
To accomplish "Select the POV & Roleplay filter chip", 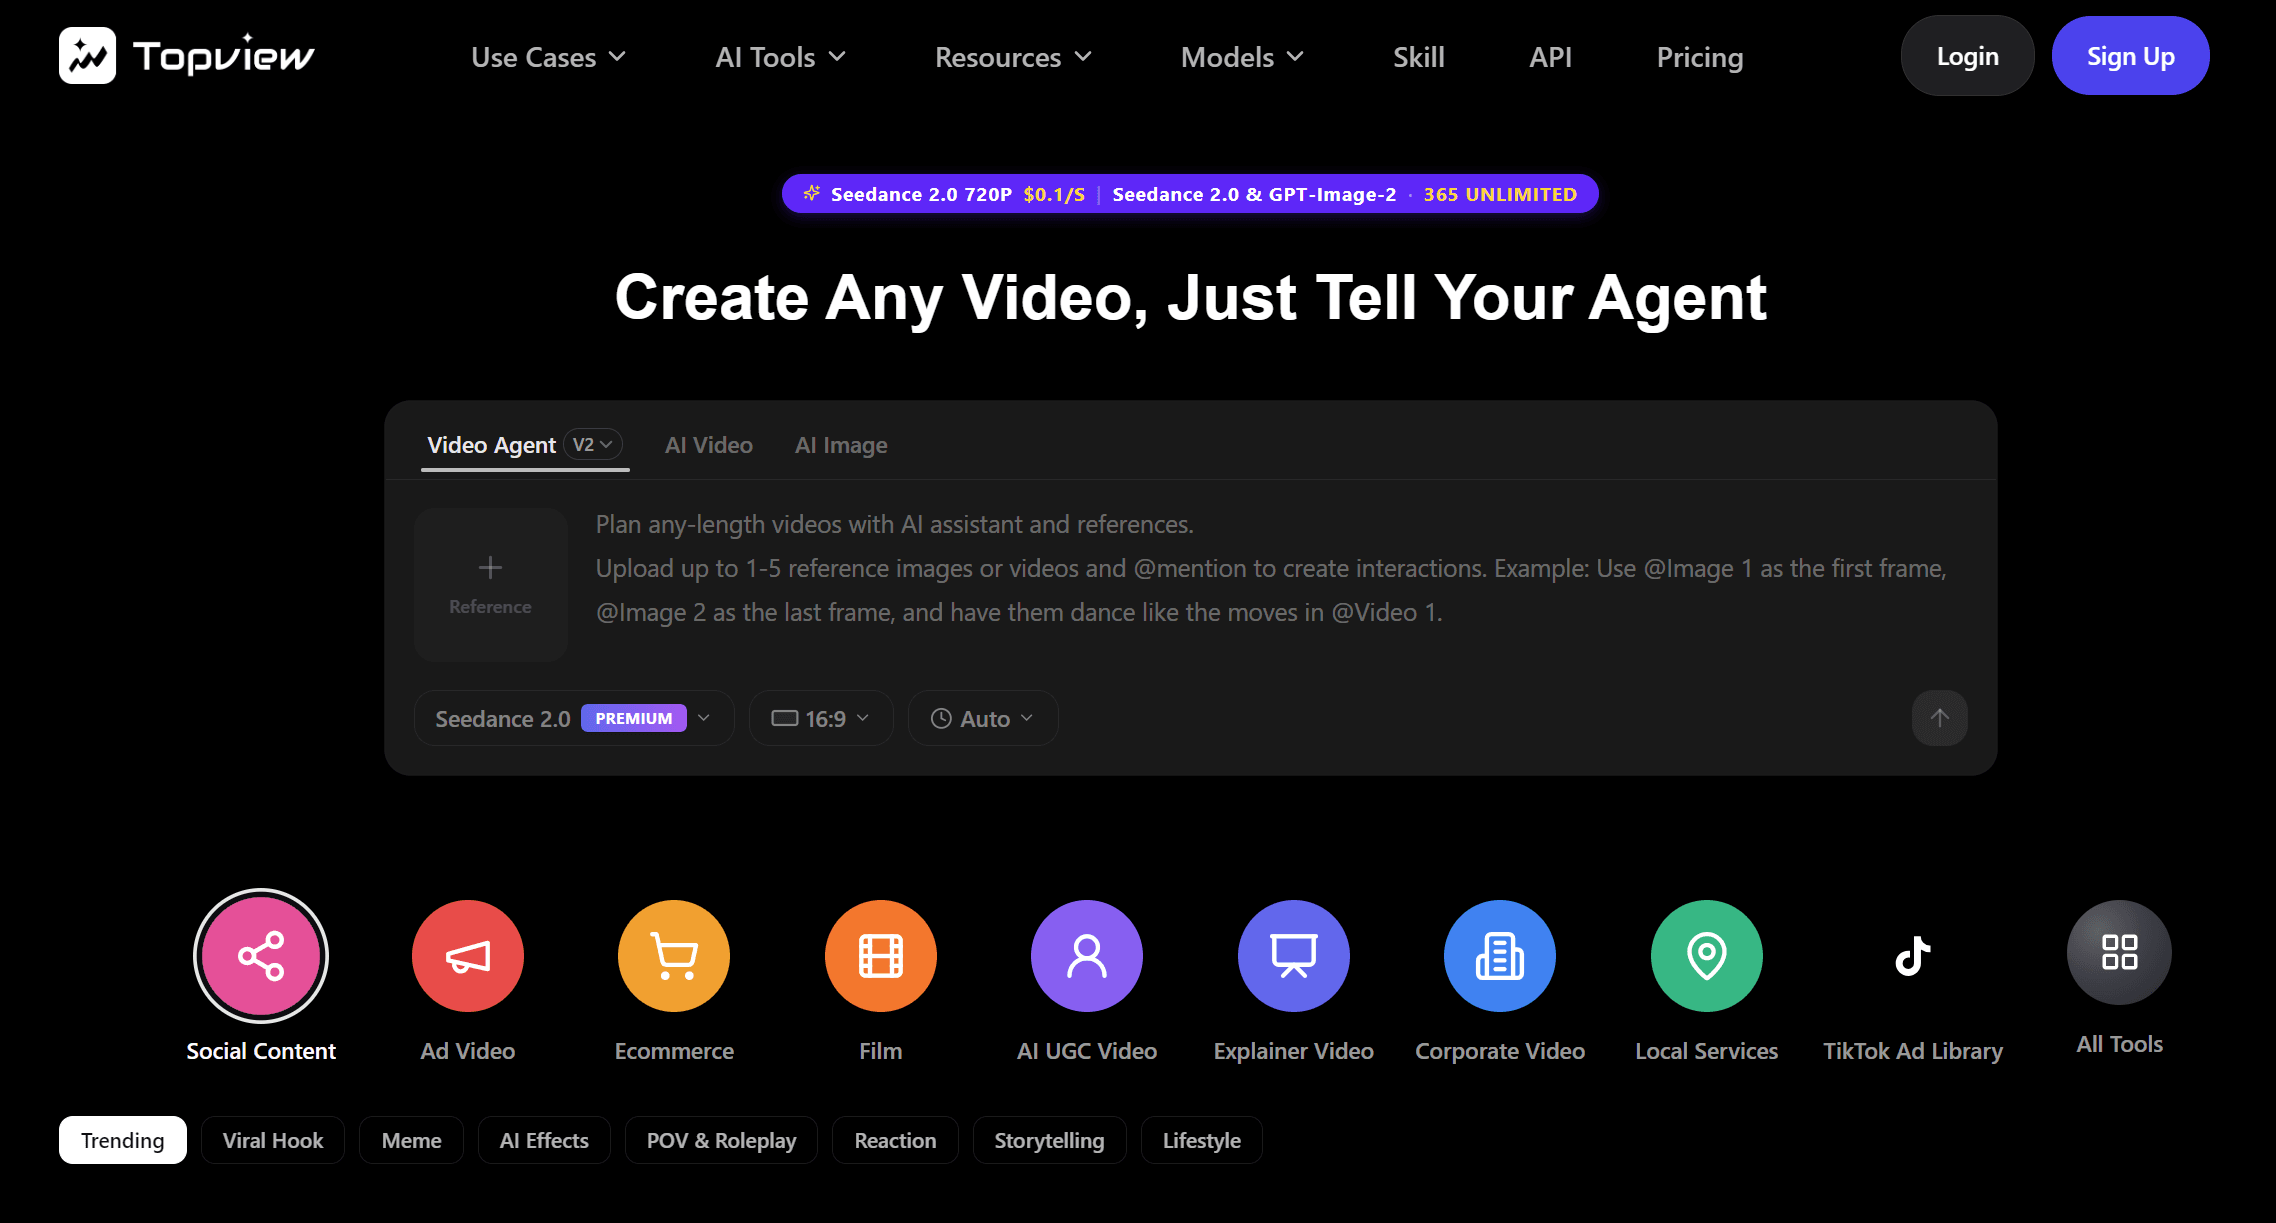I will click(721, 1140).
